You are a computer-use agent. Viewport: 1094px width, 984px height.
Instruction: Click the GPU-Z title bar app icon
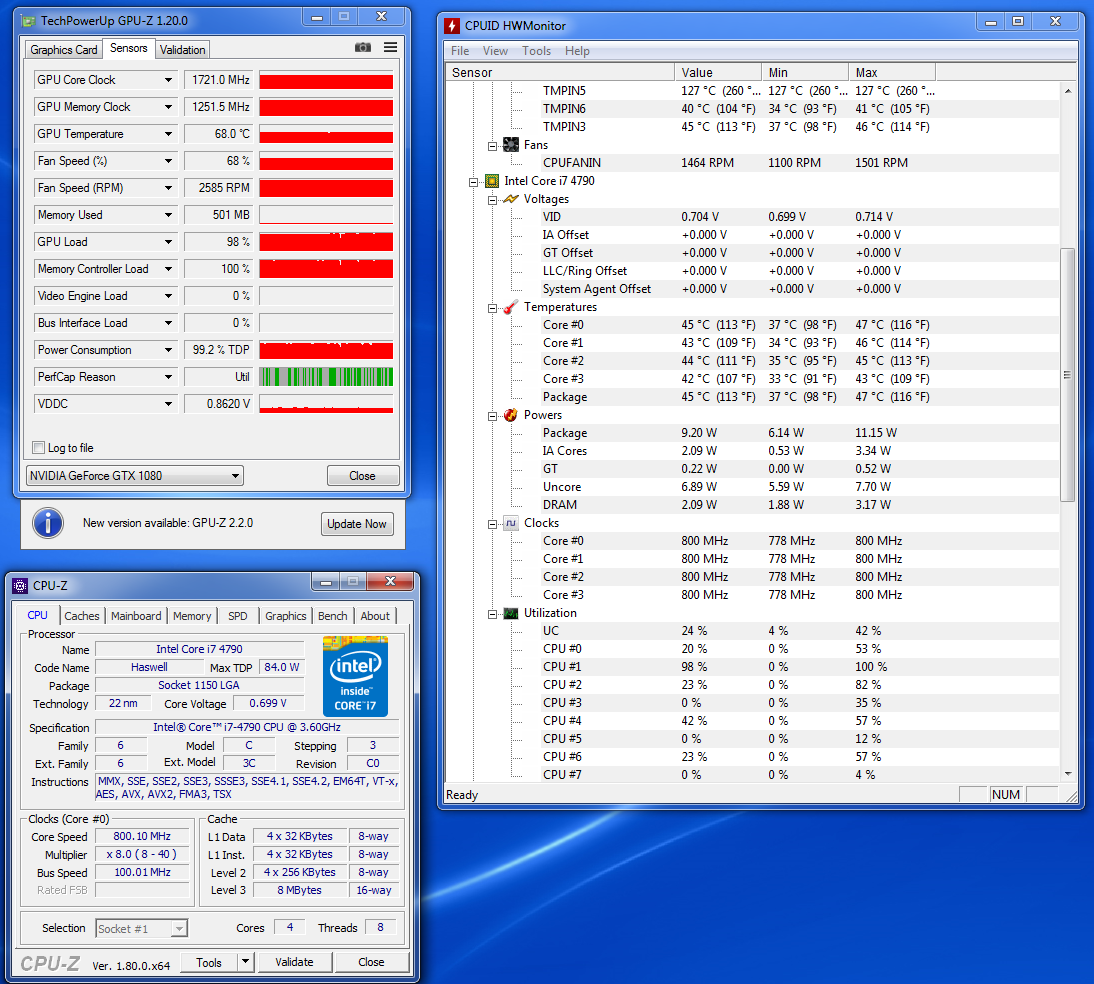click(x=29, y=21)
